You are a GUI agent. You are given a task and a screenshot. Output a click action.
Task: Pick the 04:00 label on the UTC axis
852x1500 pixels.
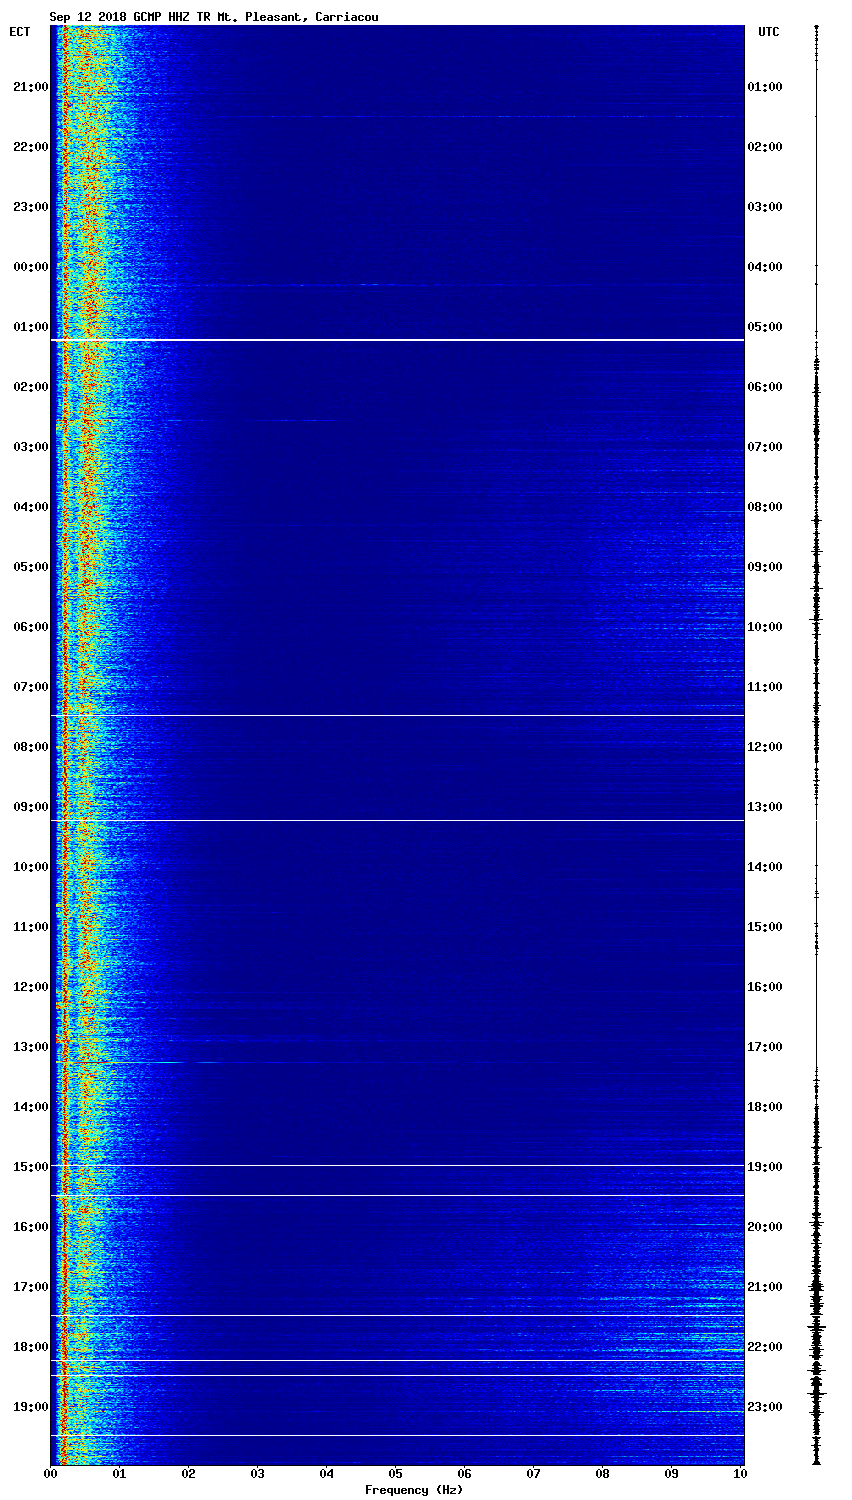click(765, 267)
